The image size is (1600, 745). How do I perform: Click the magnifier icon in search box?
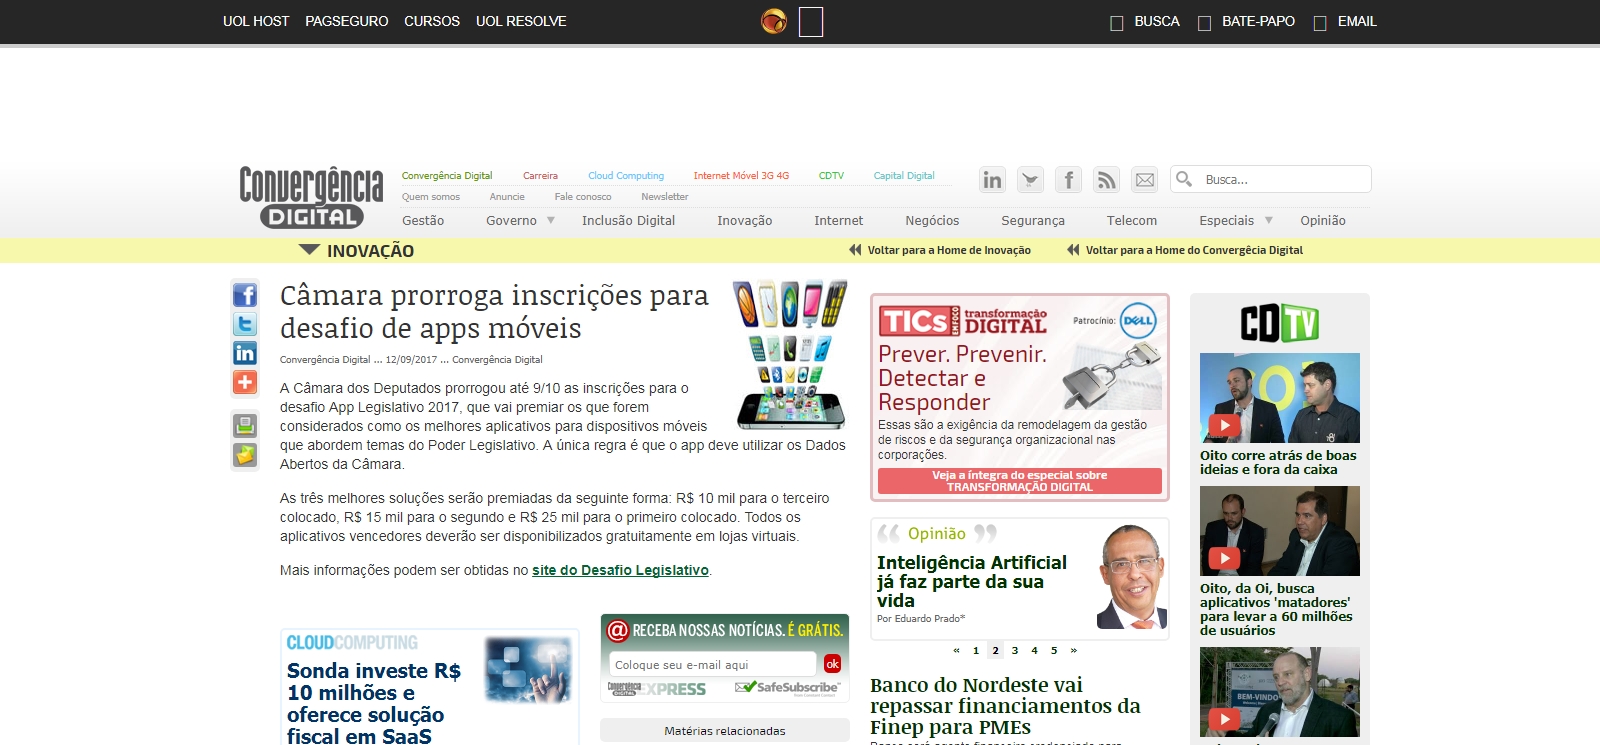[x=1184, y=179]
